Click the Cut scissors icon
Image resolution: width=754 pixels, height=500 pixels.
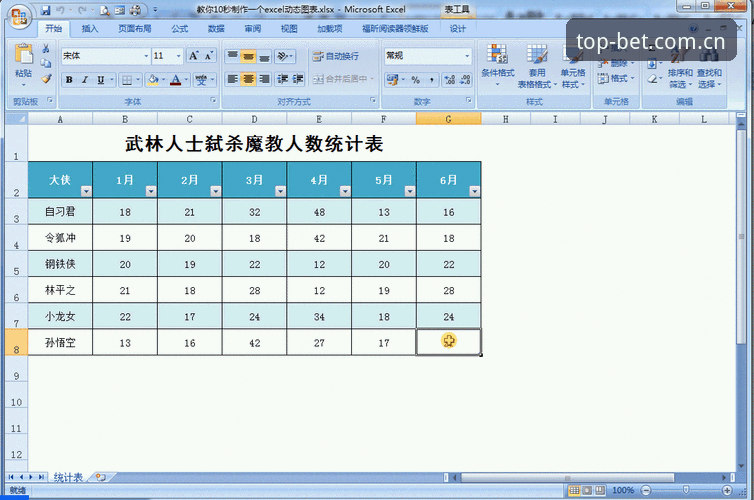click(x=46, y=49)
